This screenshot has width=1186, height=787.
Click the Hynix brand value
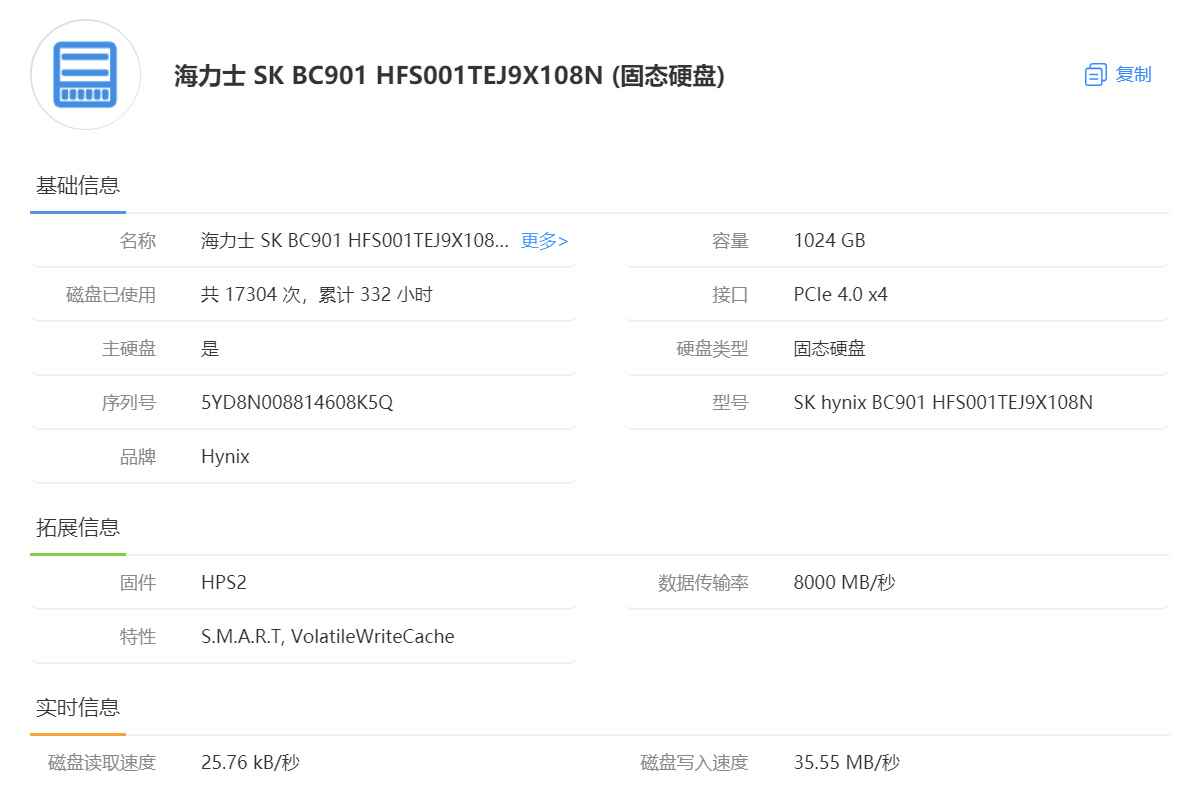point(225,457)
